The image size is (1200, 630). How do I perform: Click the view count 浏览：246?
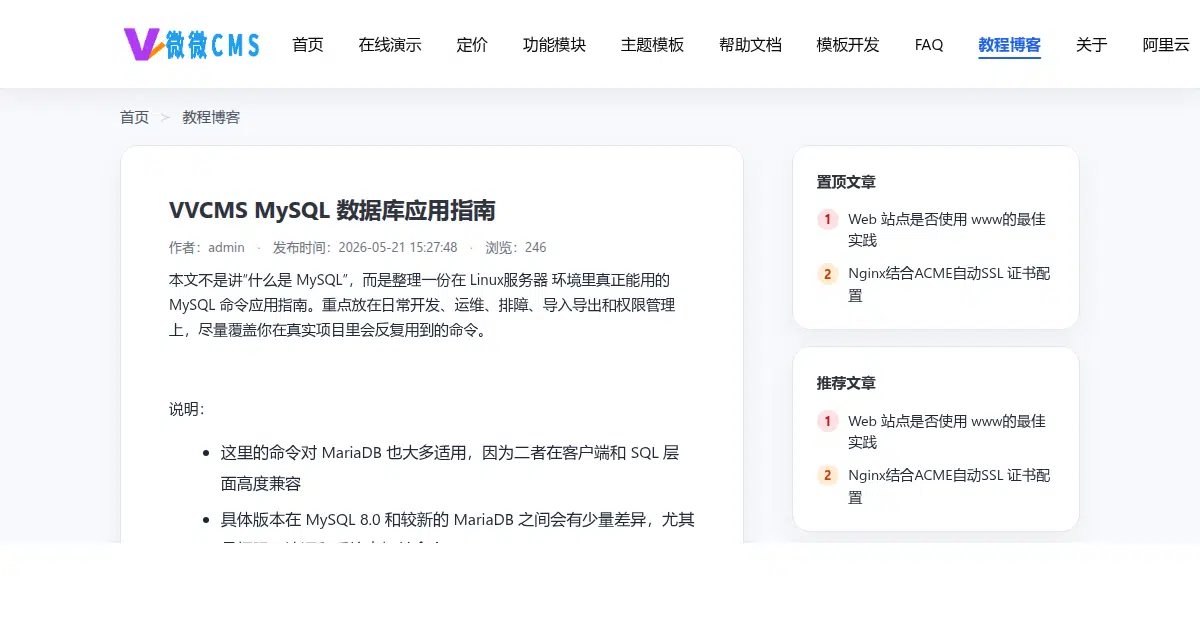tap(516, 247)
